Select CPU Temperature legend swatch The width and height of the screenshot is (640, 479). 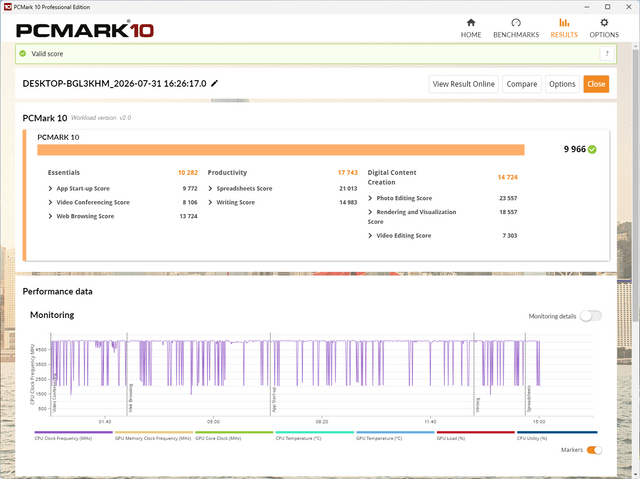(315, 432)
